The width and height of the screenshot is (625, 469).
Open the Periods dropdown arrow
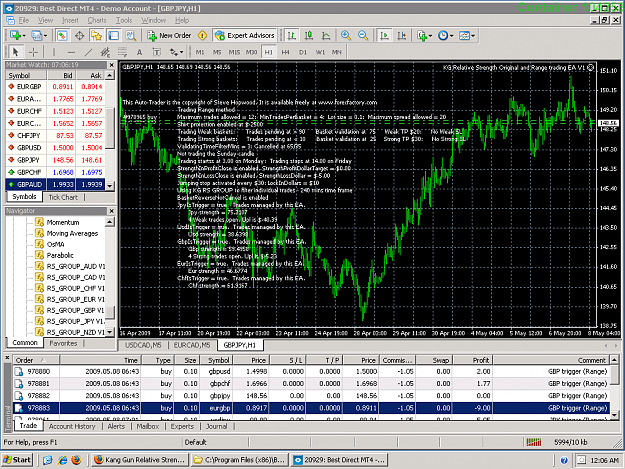click(x=452, y=36)
